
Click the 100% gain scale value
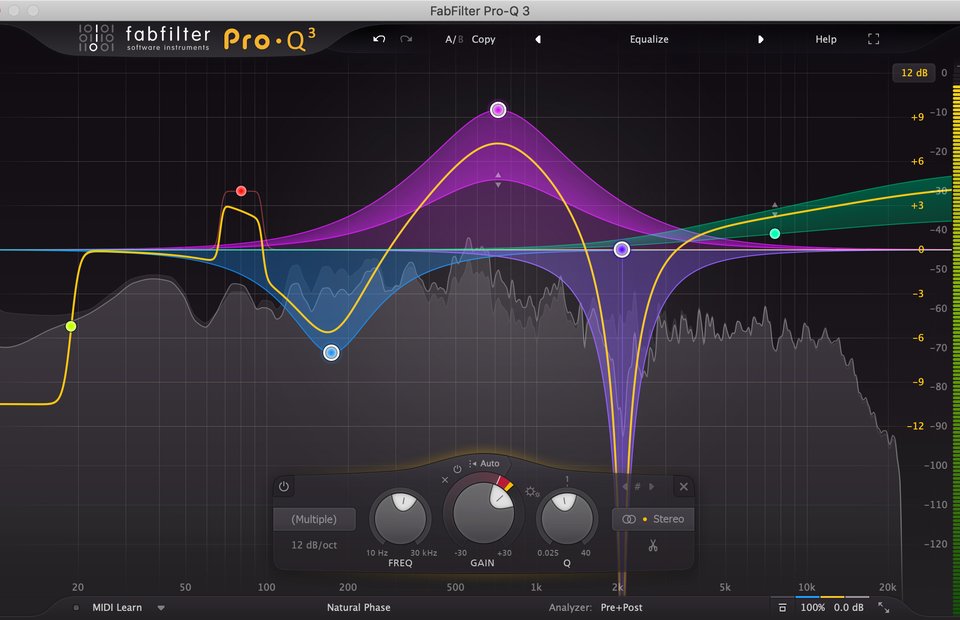(812, 607)
